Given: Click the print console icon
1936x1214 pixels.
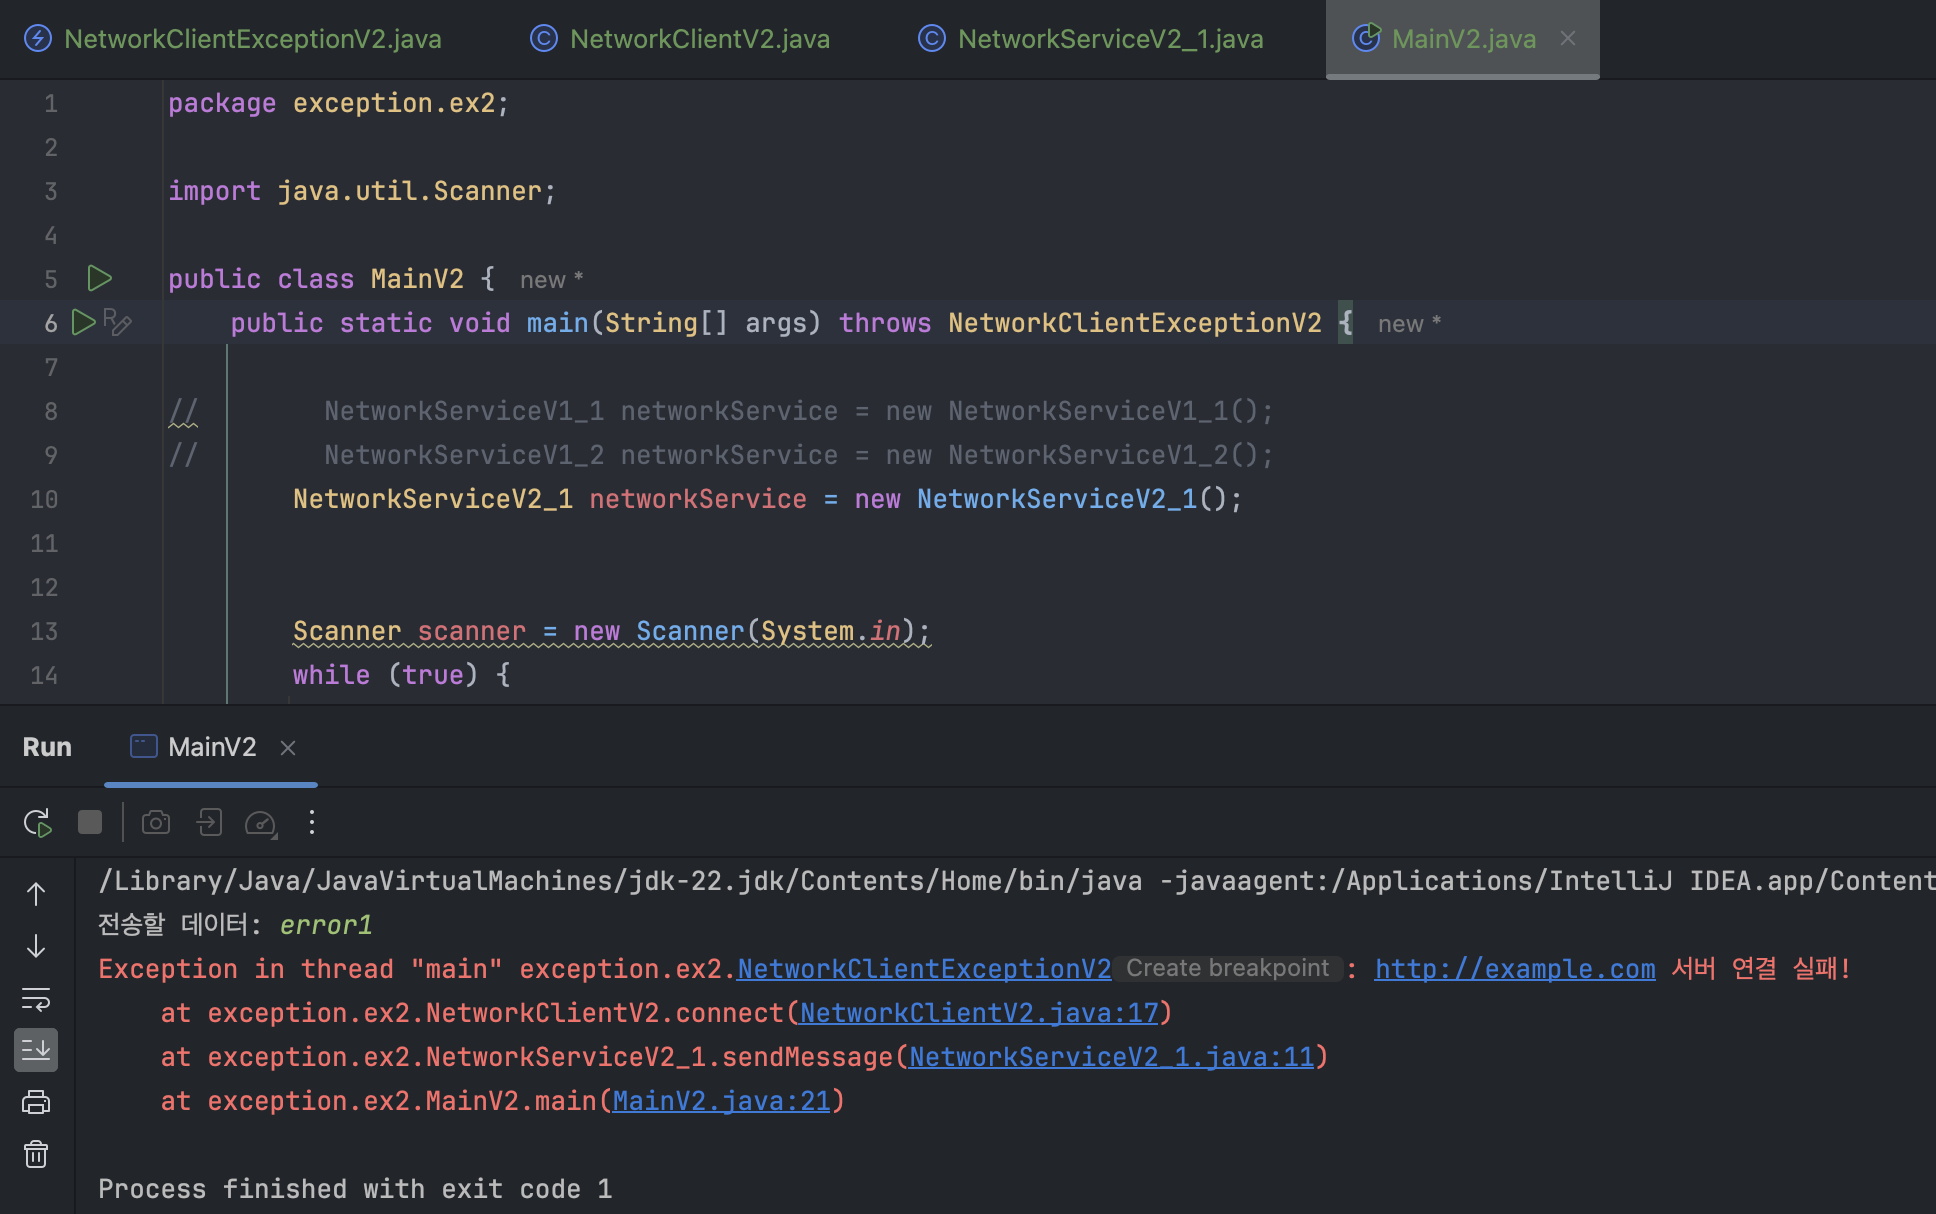Looking at the screenshot, I should pyautogui.click(x=36, y=1102).
